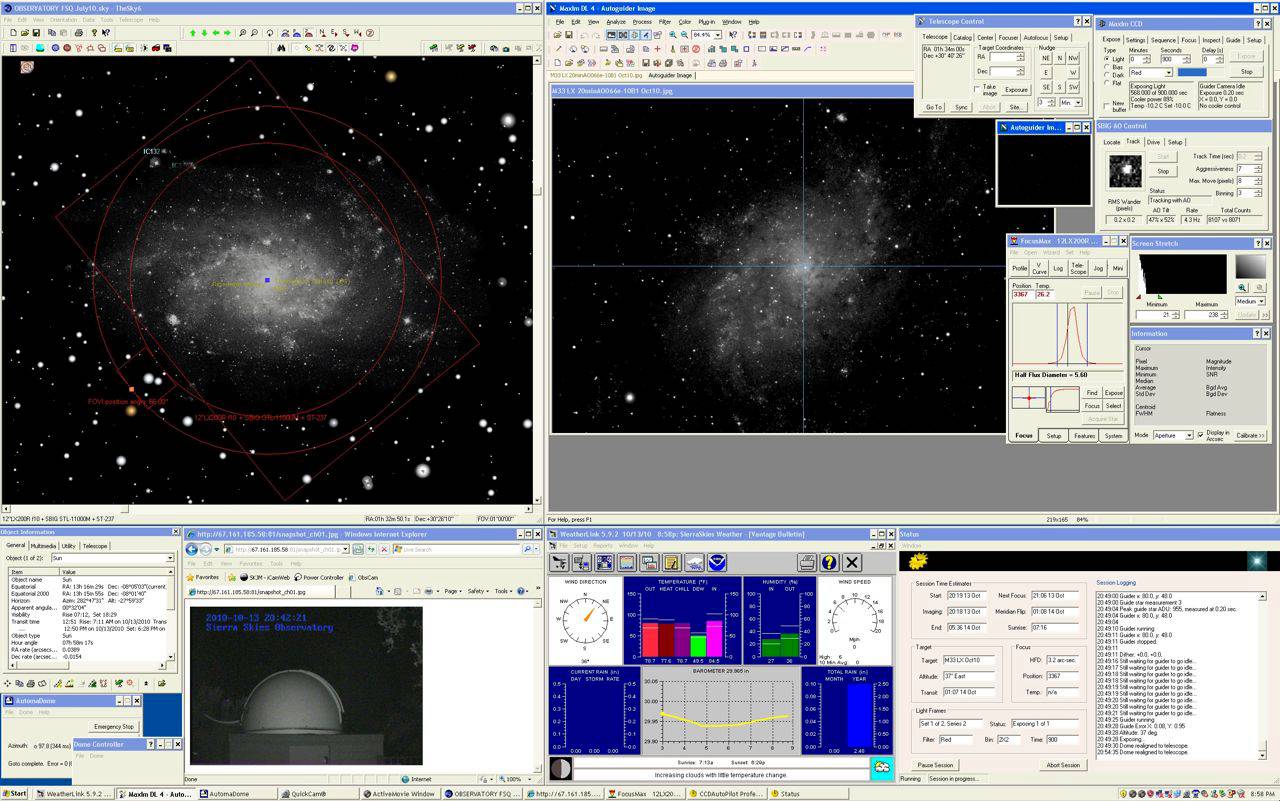The image size is (1280, 801).
Task: Open the Analyze menu in MaxIm DL
Action: pyautogui.click(x=616, y=21)
